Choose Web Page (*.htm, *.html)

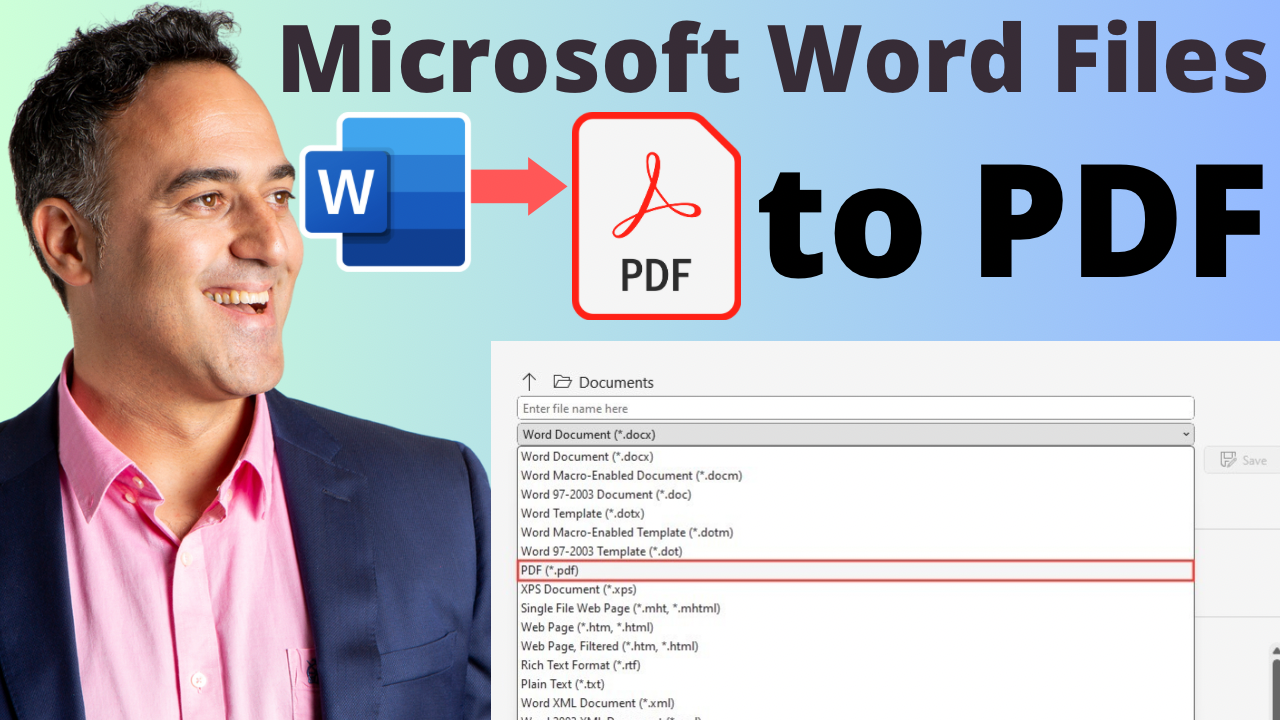point(855,628)
